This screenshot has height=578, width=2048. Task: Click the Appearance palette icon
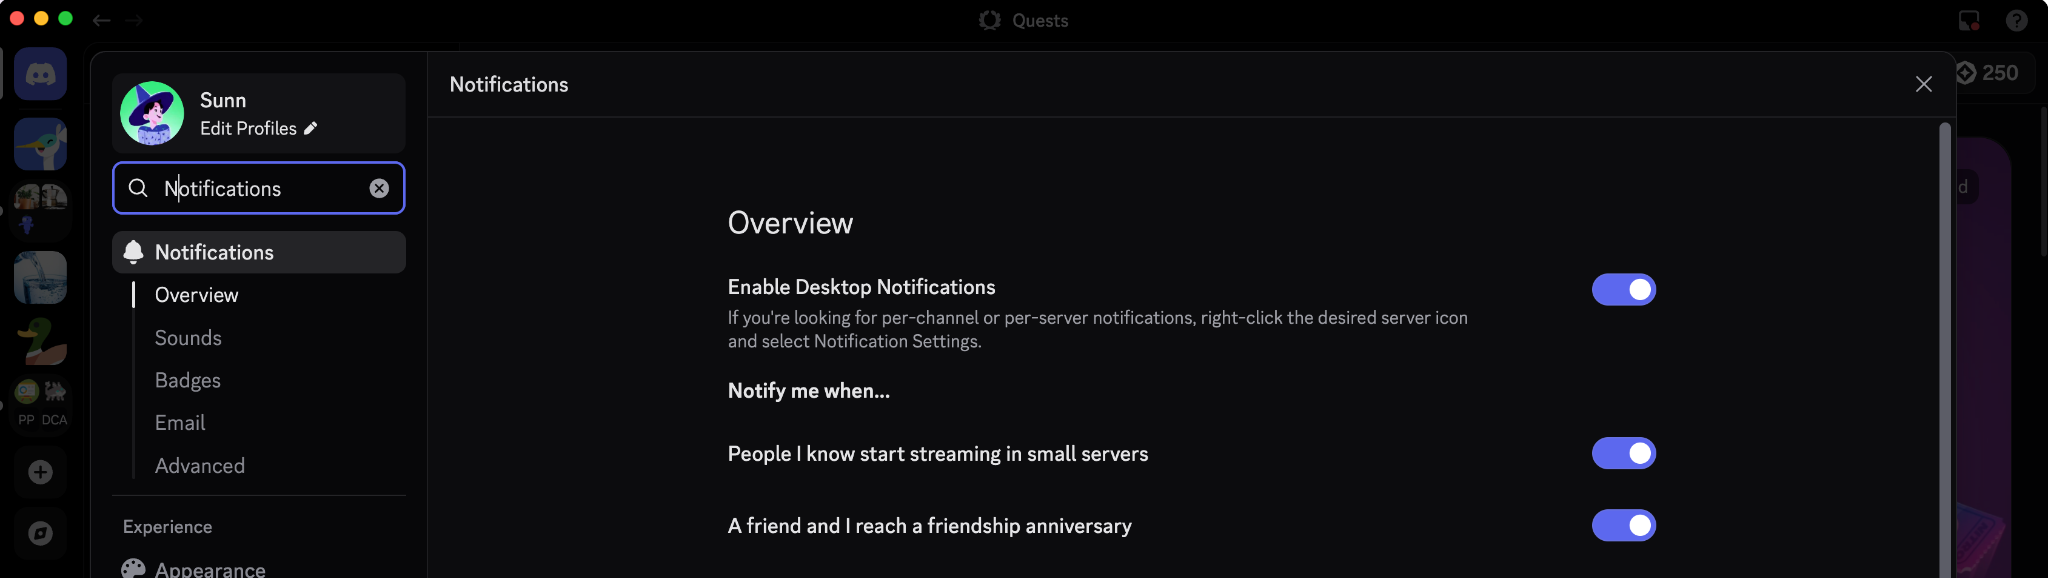(x=133, y=568)
